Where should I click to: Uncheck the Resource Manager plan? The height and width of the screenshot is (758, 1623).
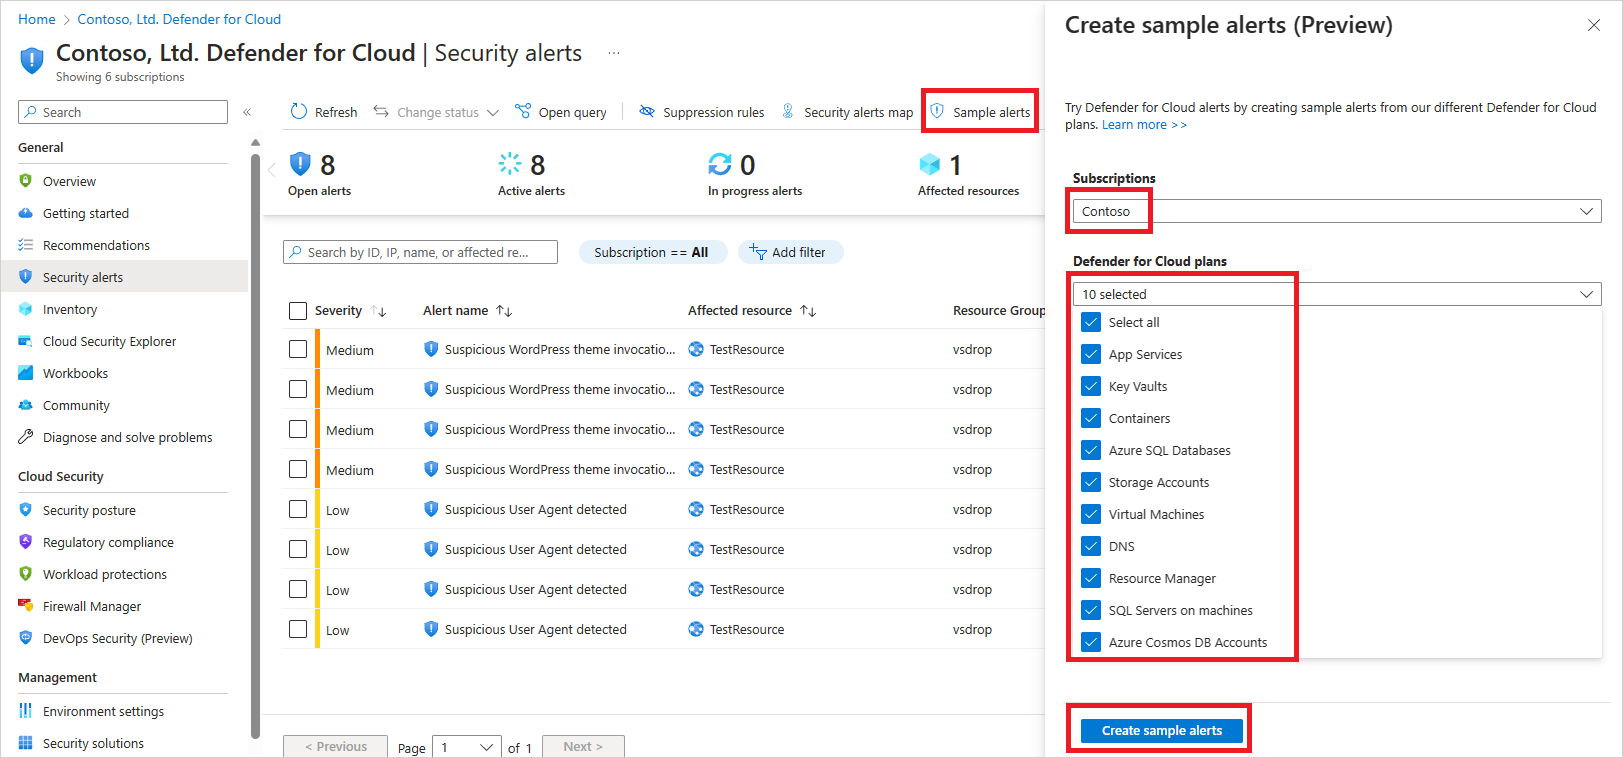(x=1091, y=578)
